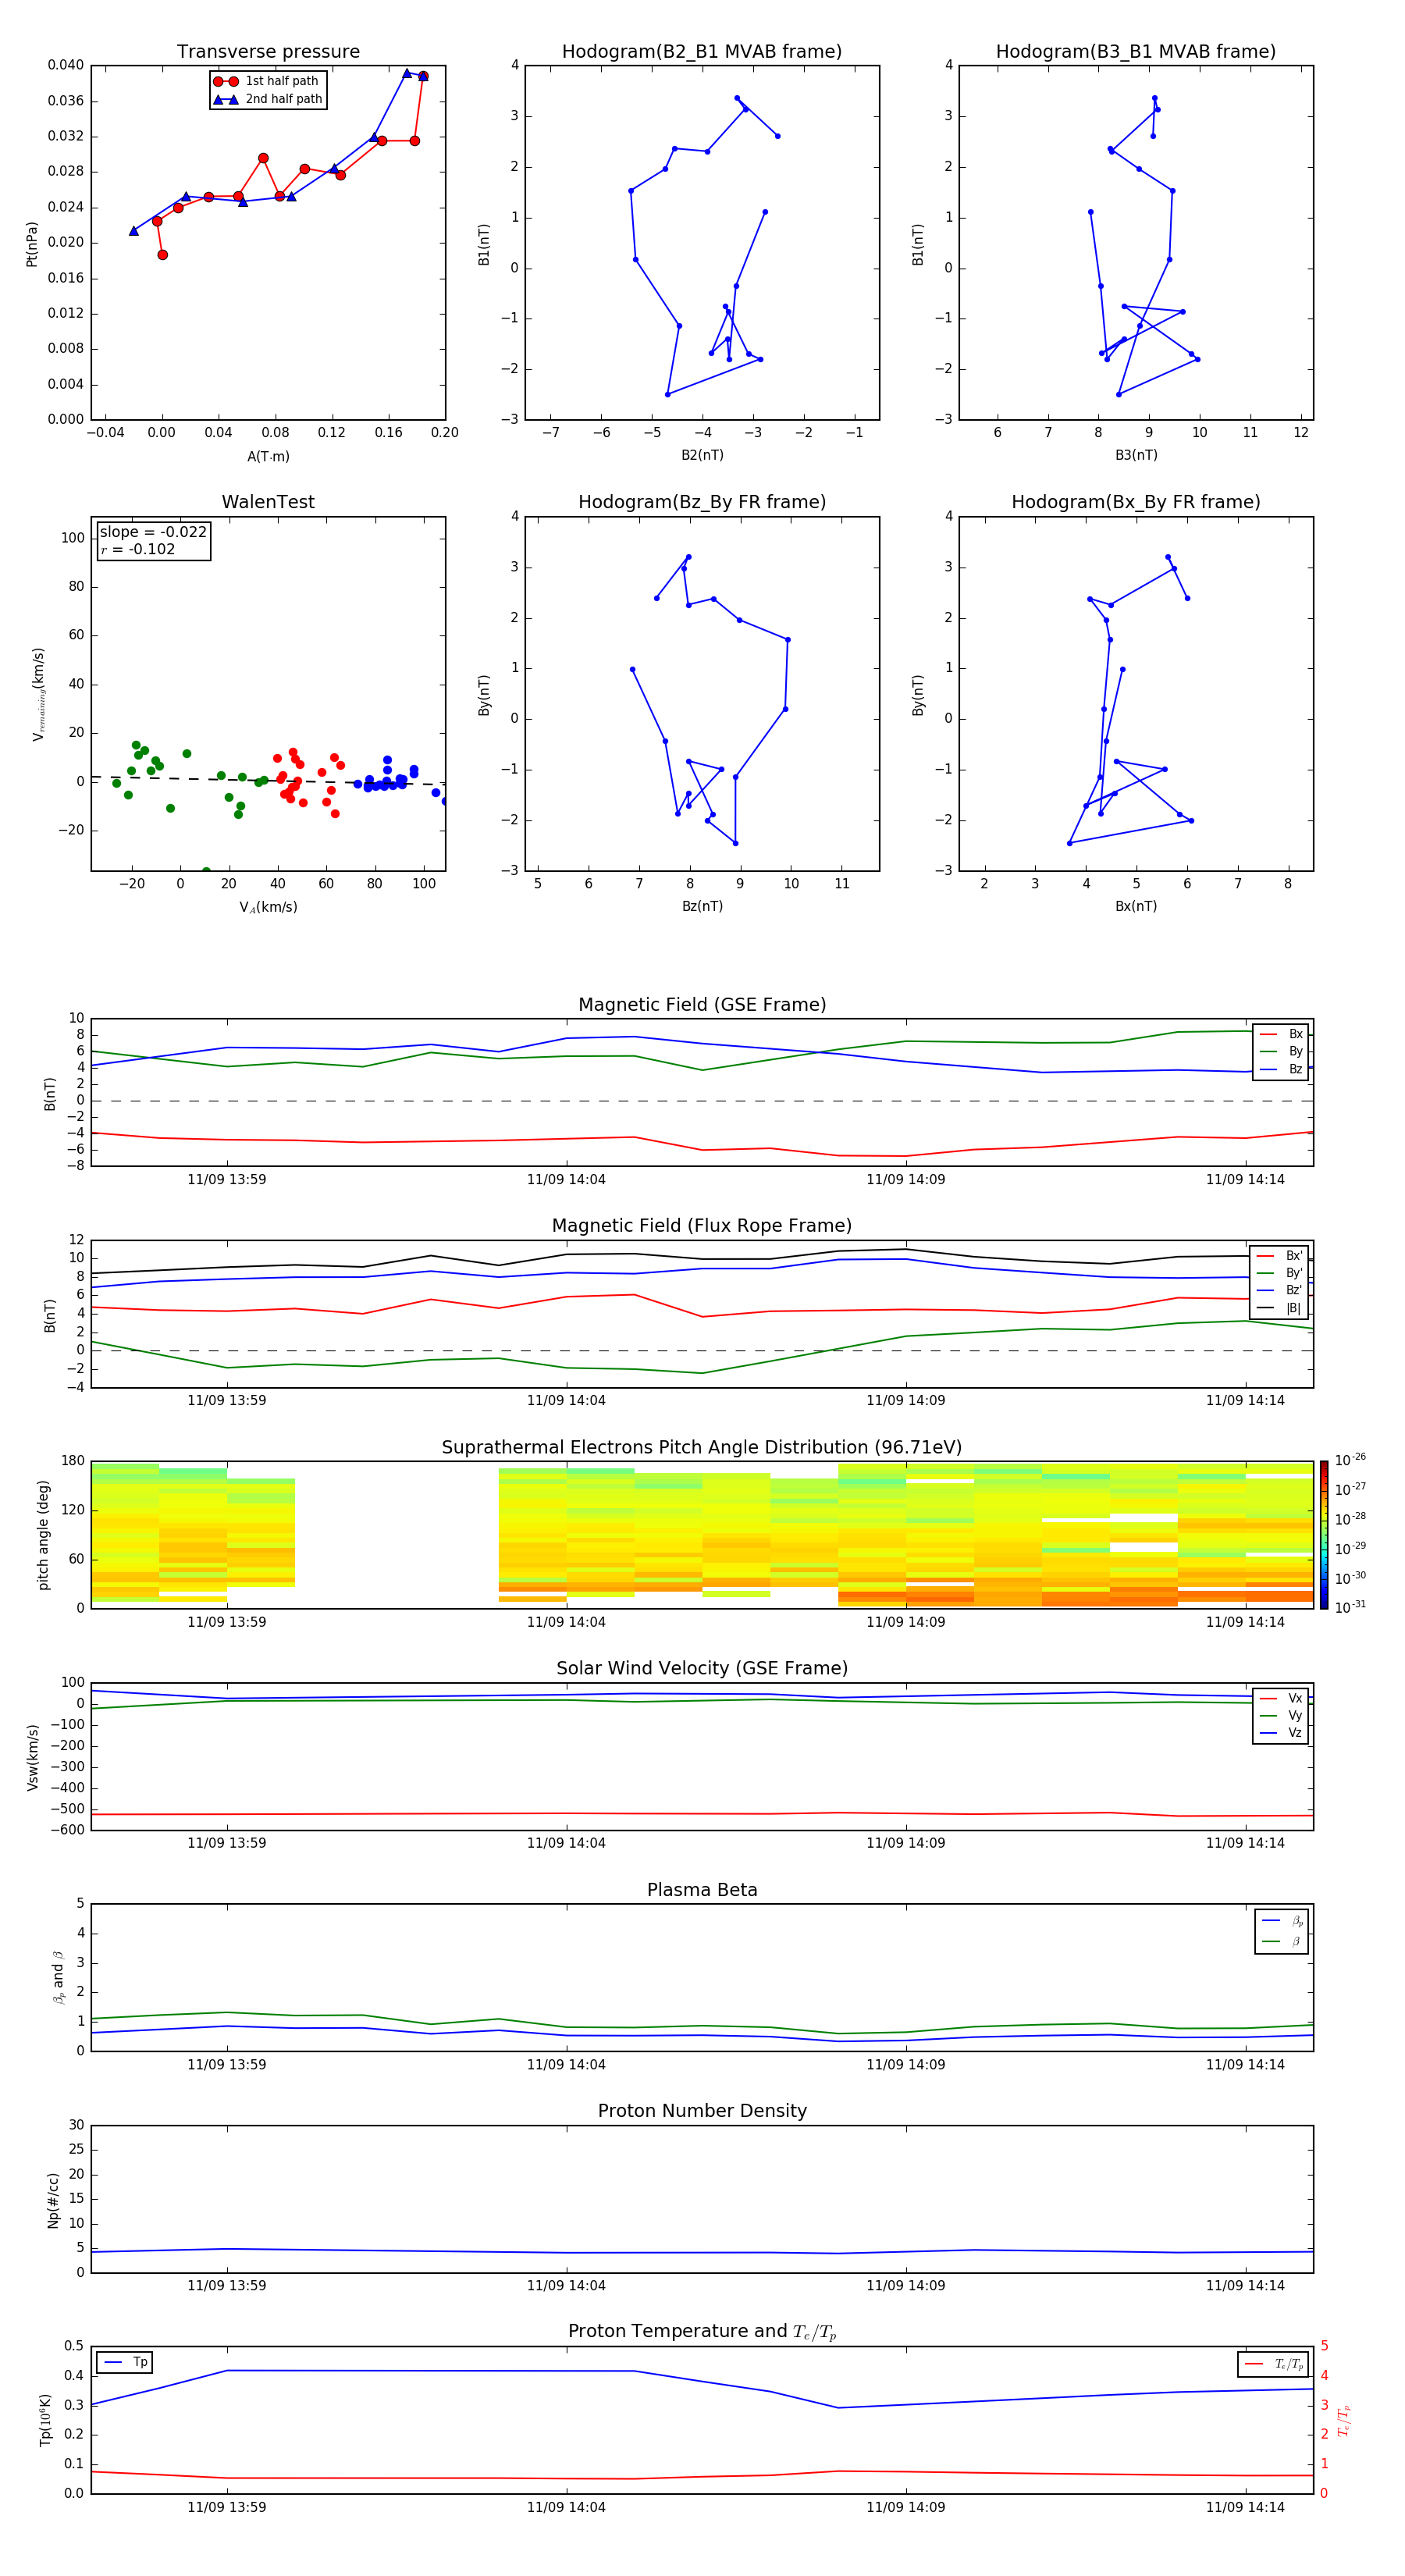Click the 'pitch angle (deg)' axis label
Image resolution: width=1405 pixels, height=2576 pixels.
43,1535
